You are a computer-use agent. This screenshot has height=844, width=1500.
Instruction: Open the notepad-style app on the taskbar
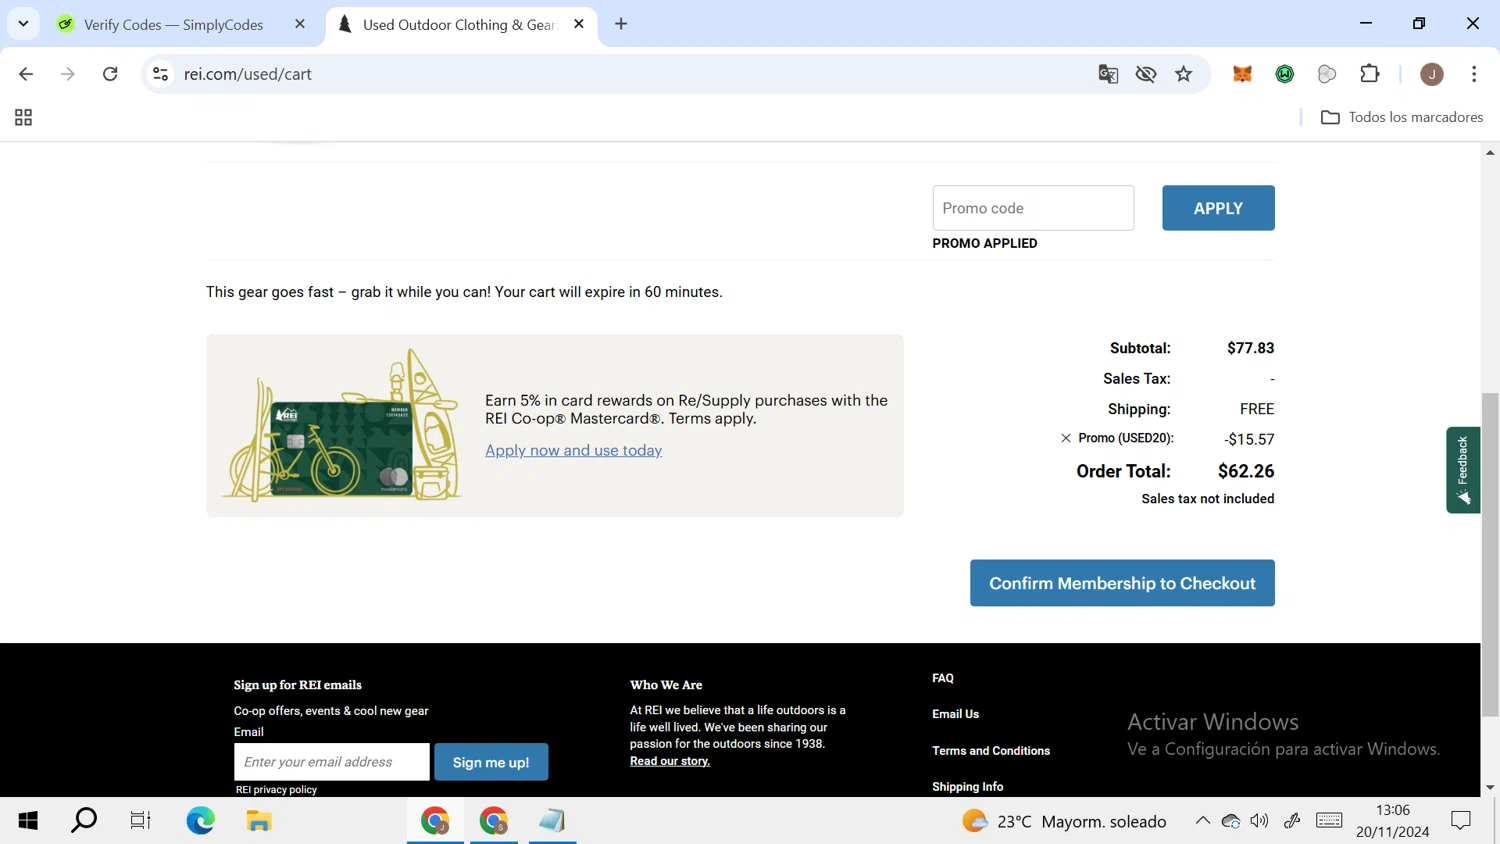[x=552, y=821]
